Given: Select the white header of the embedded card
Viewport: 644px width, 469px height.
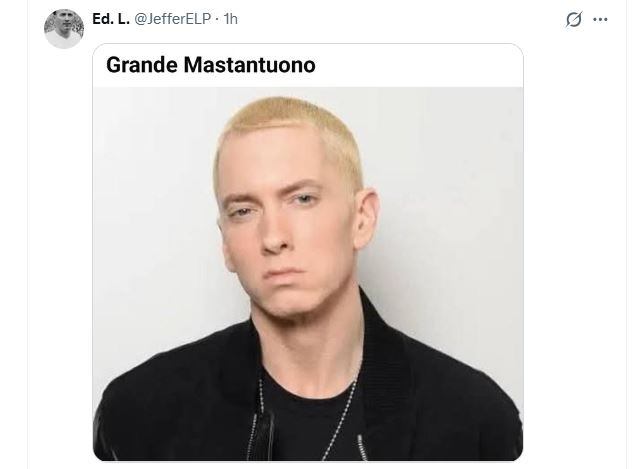Looking at the screenshot, I should point(308,65).
